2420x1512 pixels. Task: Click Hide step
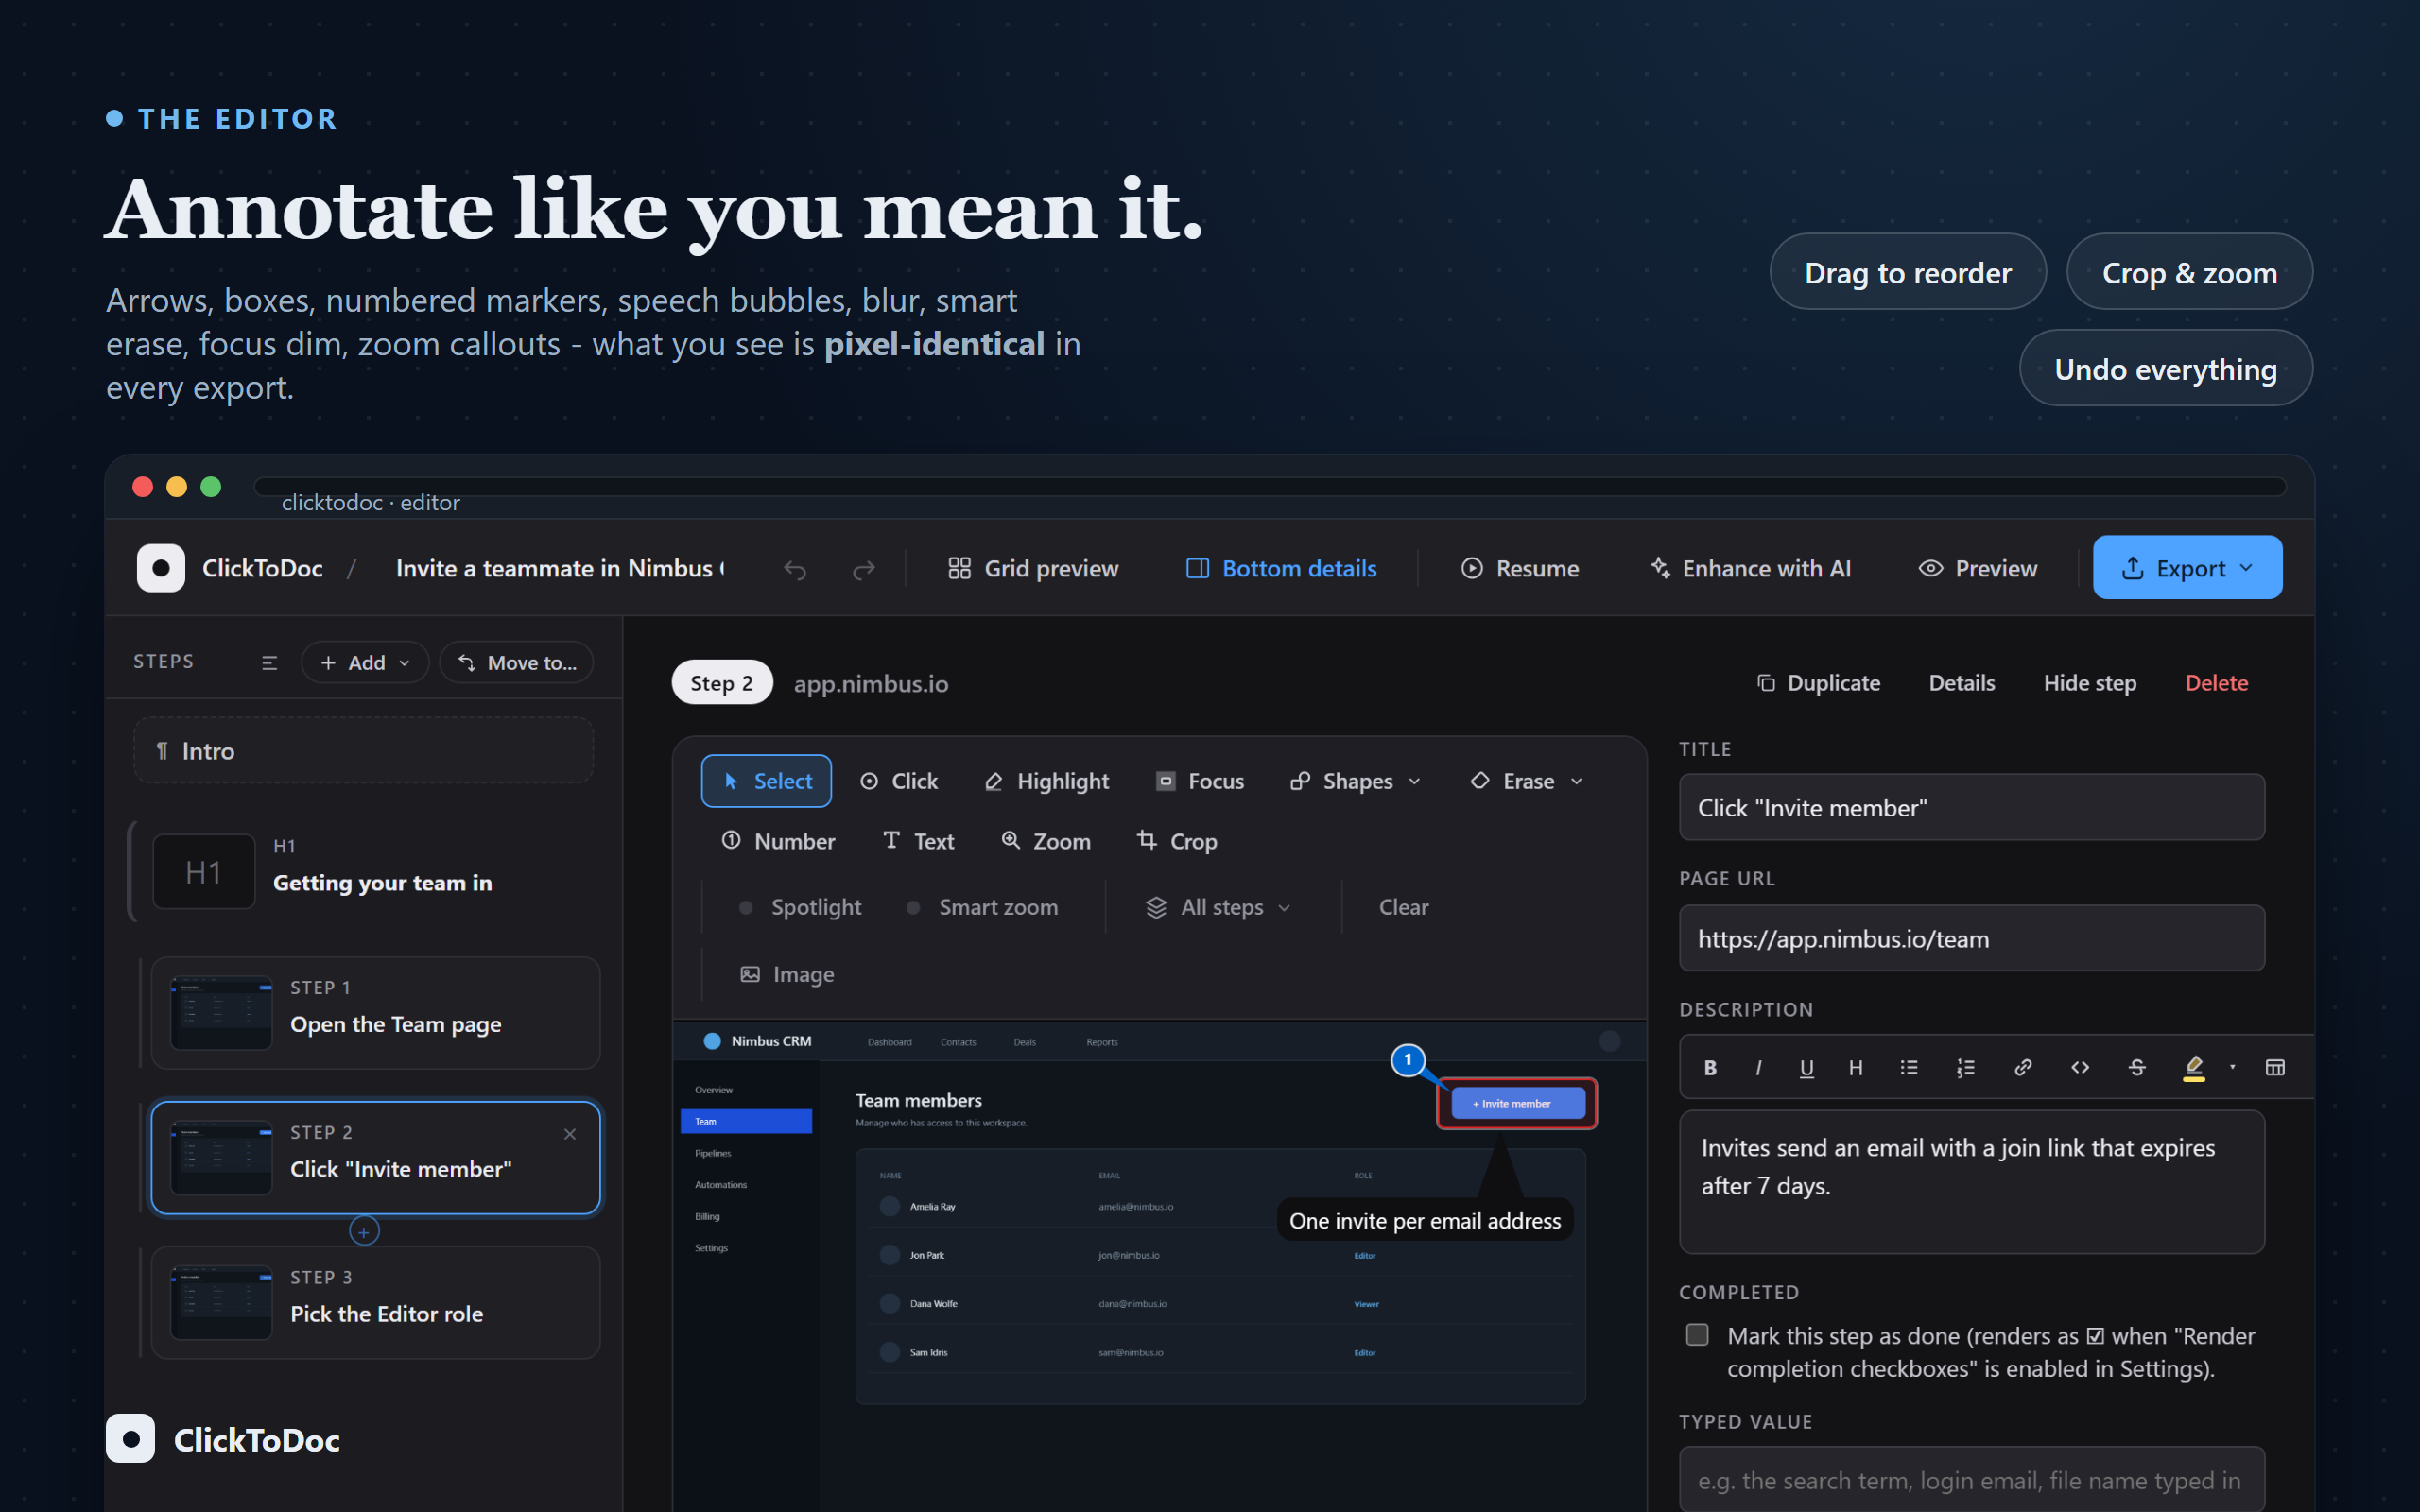pyautogui.click(x=2089, y=683)
